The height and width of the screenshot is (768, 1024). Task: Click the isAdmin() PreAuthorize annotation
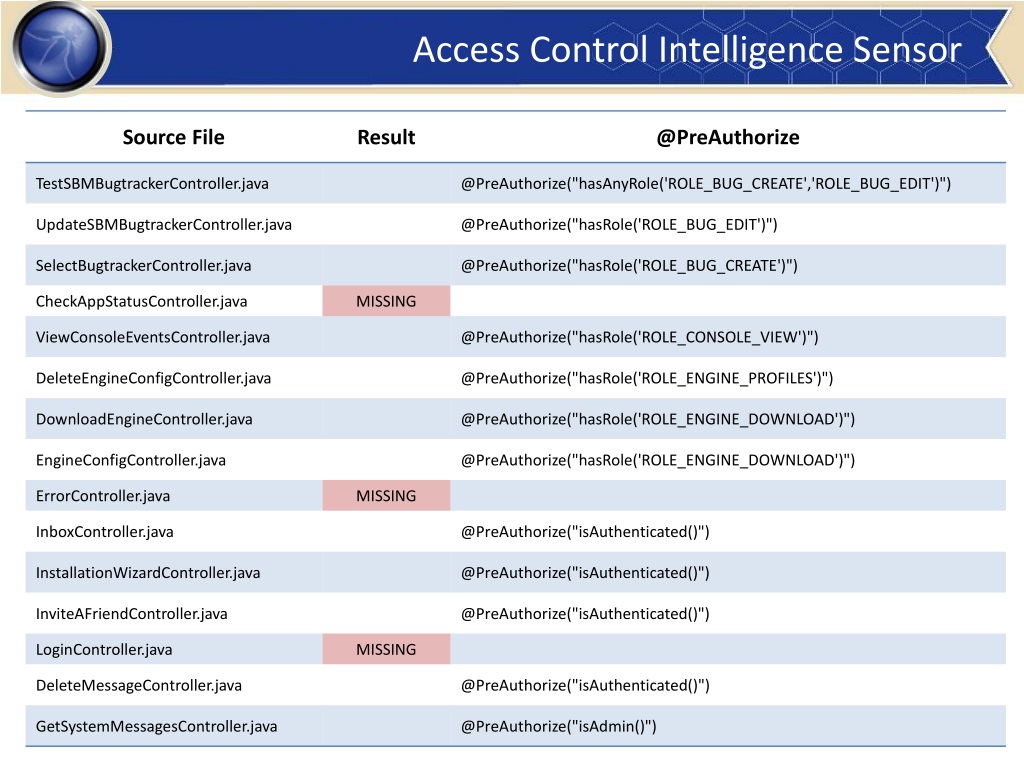(x=558, y=726)
